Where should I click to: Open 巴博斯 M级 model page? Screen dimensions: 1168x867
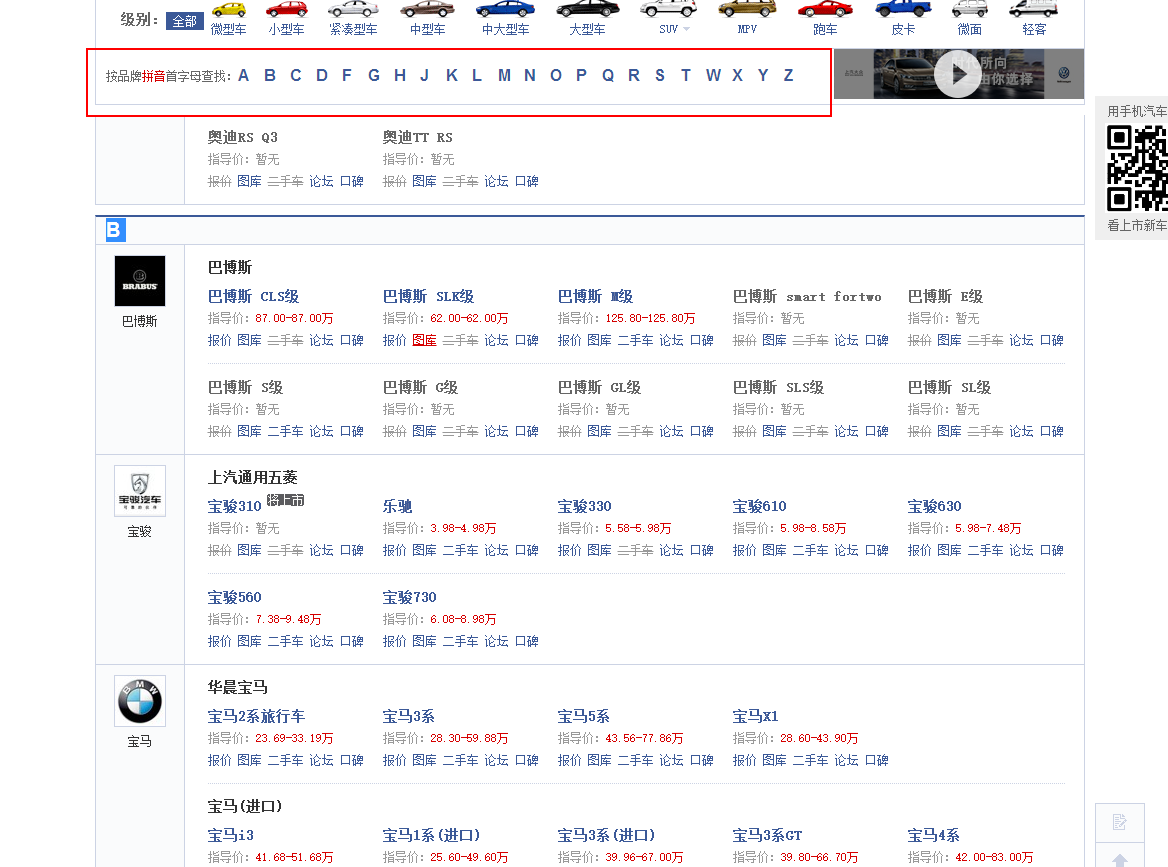click(595, 296)
